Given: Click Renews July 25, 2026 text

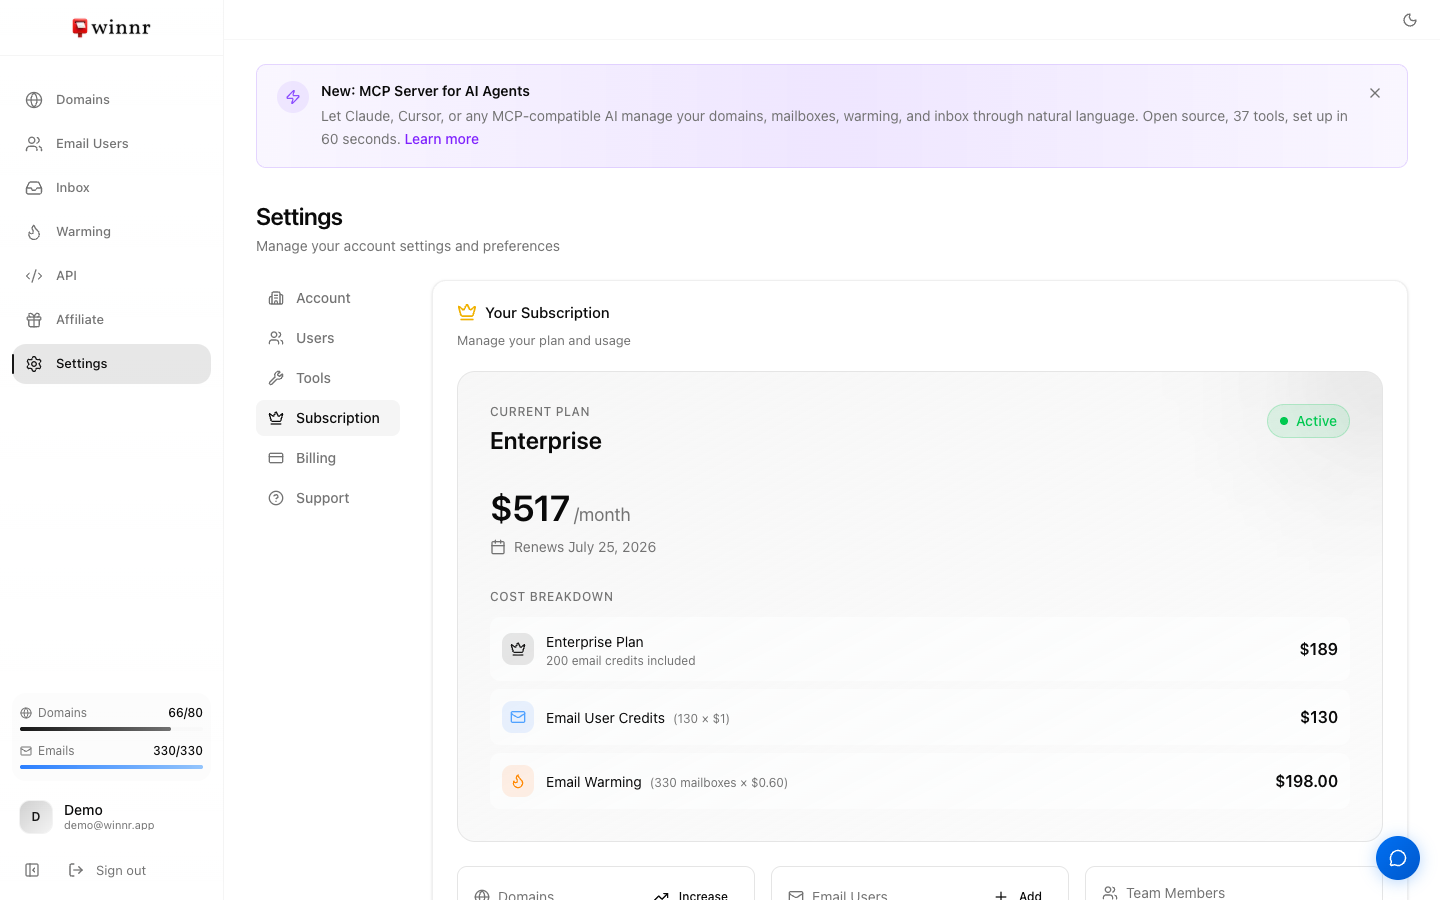Looking at the screenshot, I should [x=585, y=547].
